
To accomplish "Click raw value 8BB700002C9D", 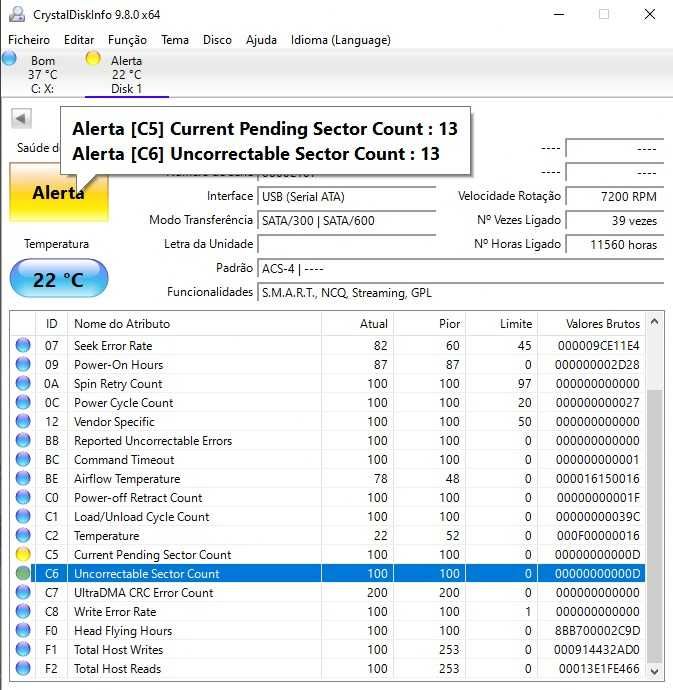I will click(x=598, y=631).
